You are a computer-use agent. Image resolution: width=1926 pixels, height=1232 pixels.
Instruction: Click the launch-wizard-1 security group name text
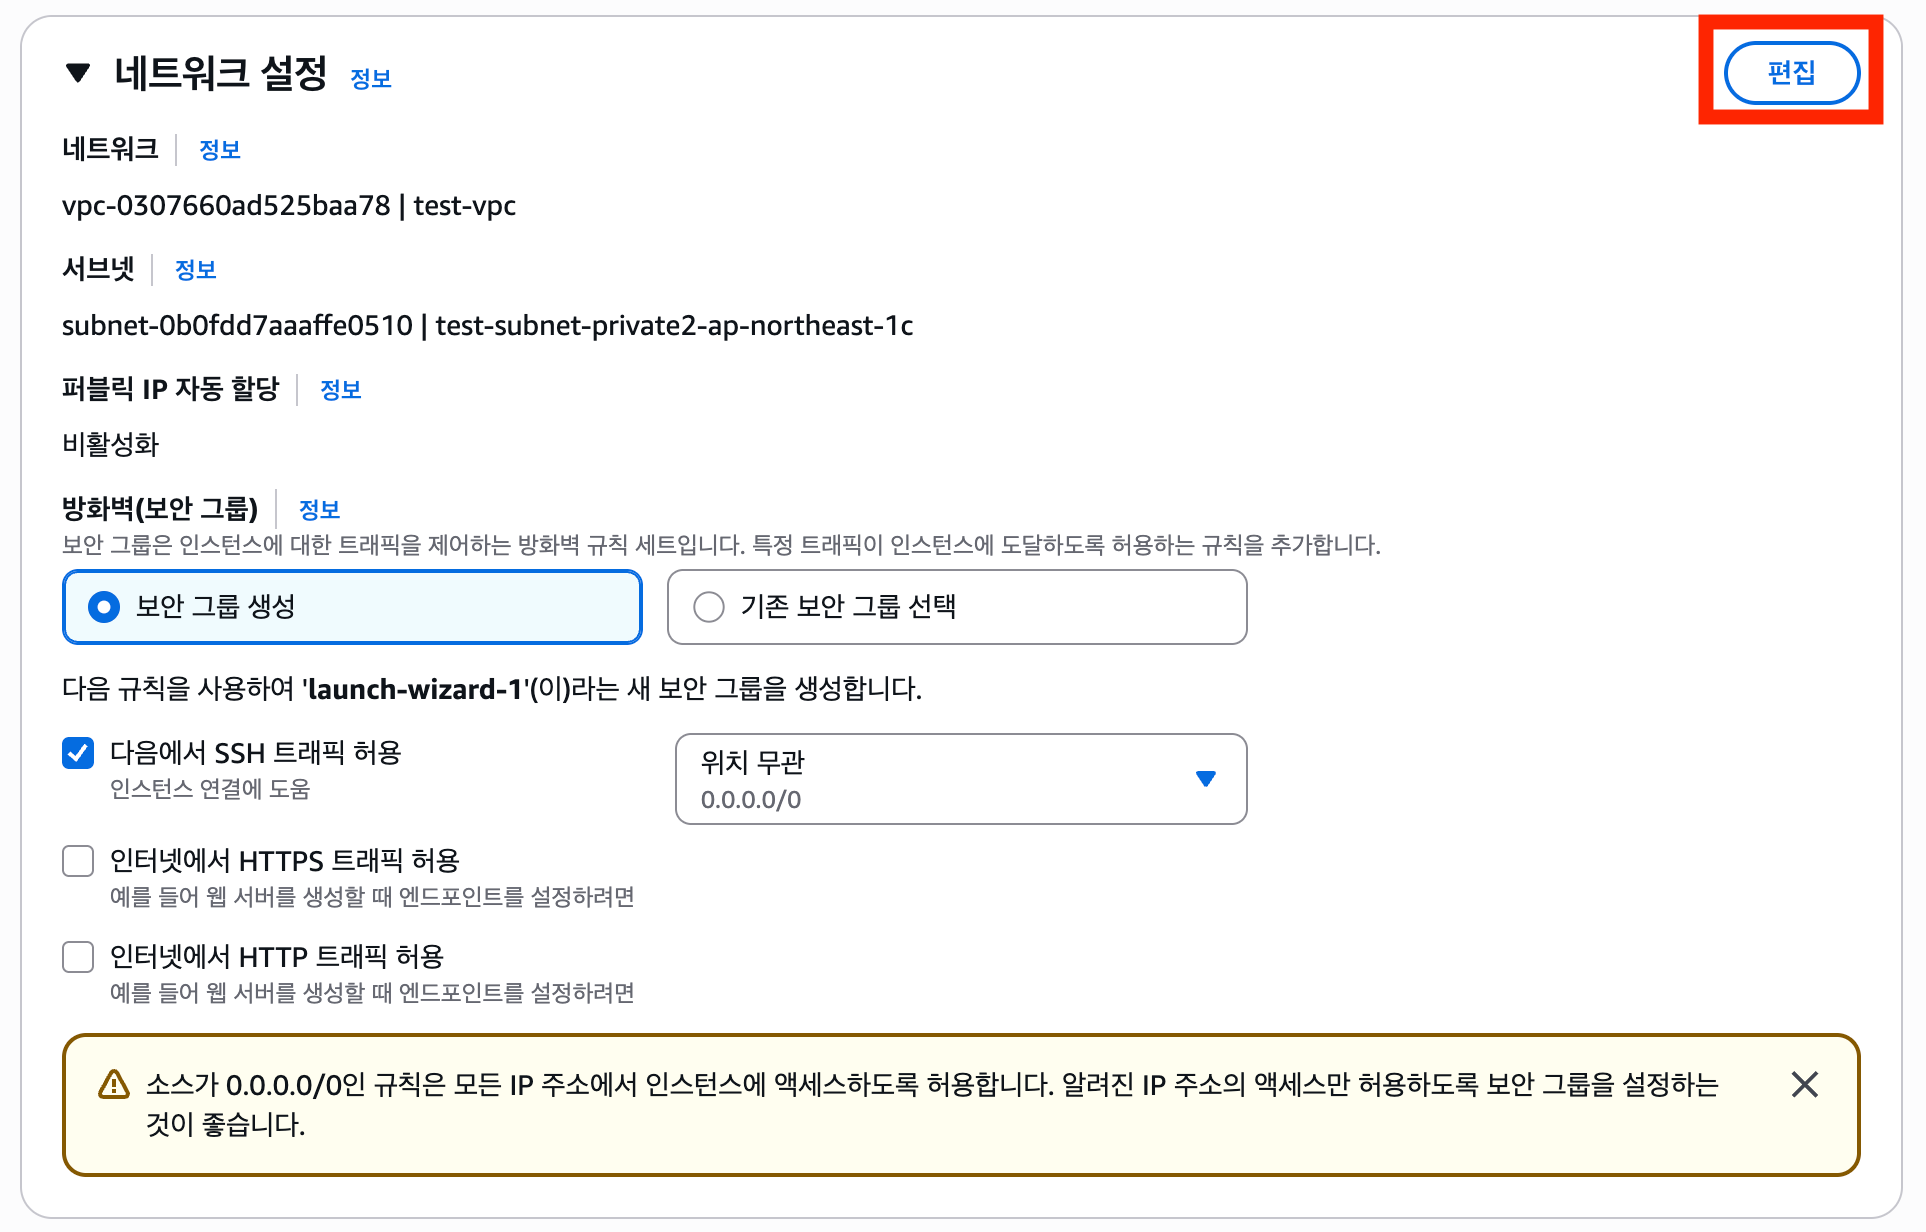416,689
